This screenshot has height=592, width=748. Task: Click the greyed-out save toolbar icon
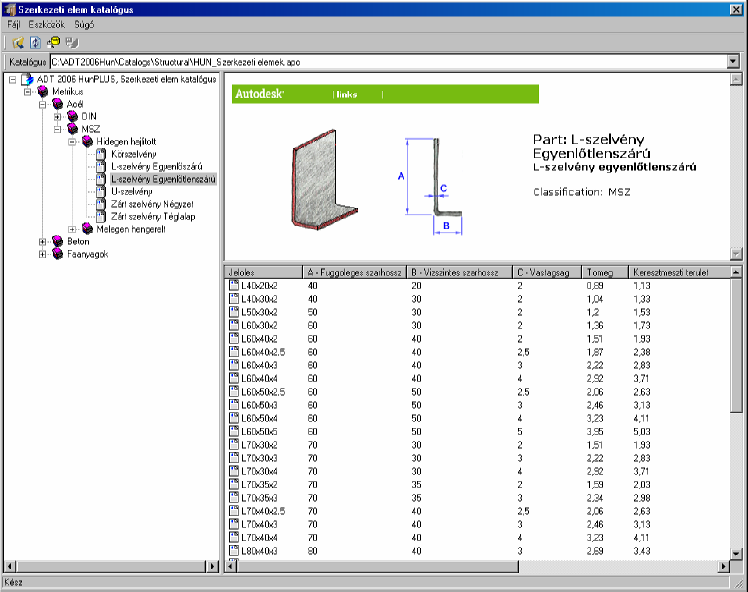pyautogui.click(x=72, y=43)
